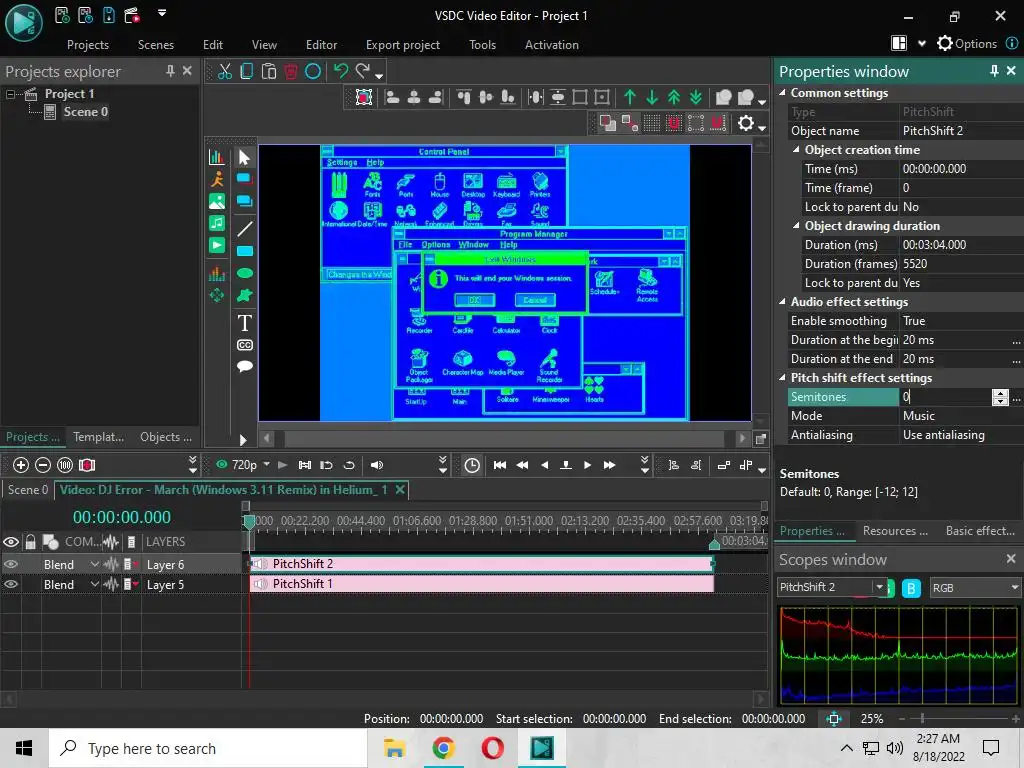Screen dimensions: 1024x768
Task: Collapse the Project 1 tree node
Action: tap(10, 94)
